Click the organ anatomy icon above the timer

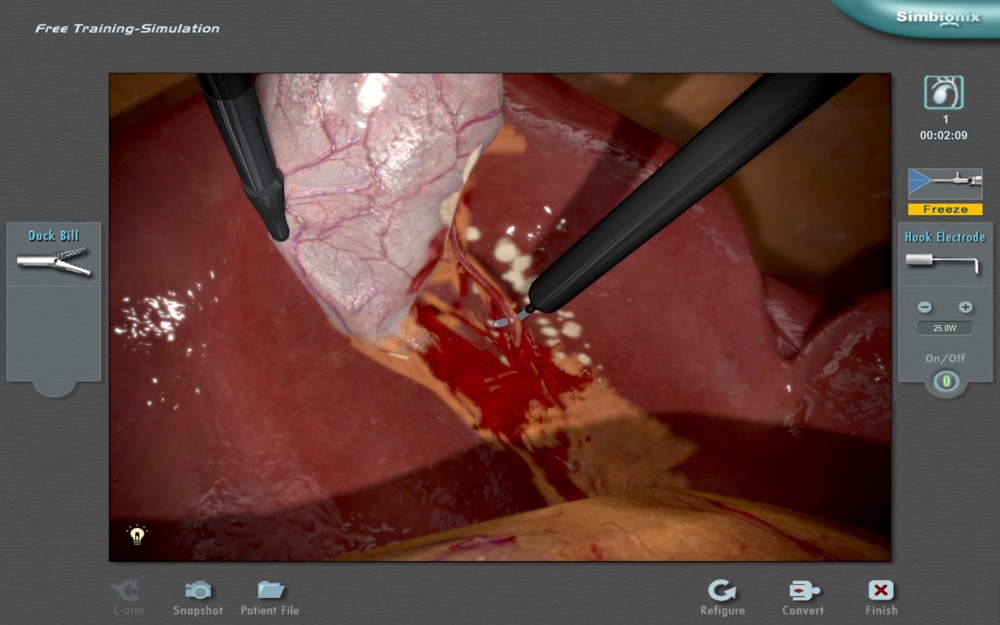(x=943, y=93)
